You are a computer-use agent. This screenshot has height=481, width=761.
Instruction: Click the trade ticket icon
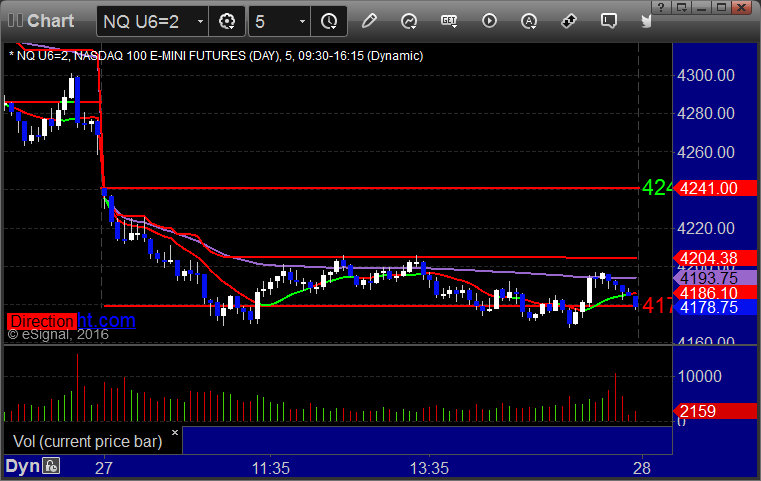point(568,21)
